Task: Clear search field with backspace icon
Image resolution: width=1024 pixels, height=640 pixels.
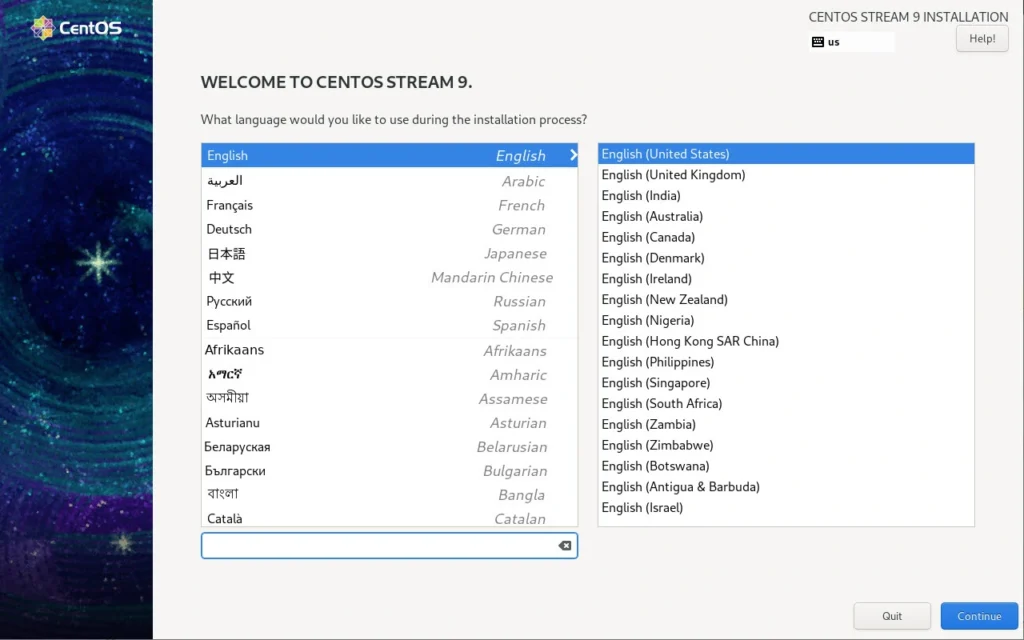Action: point(564,546)
